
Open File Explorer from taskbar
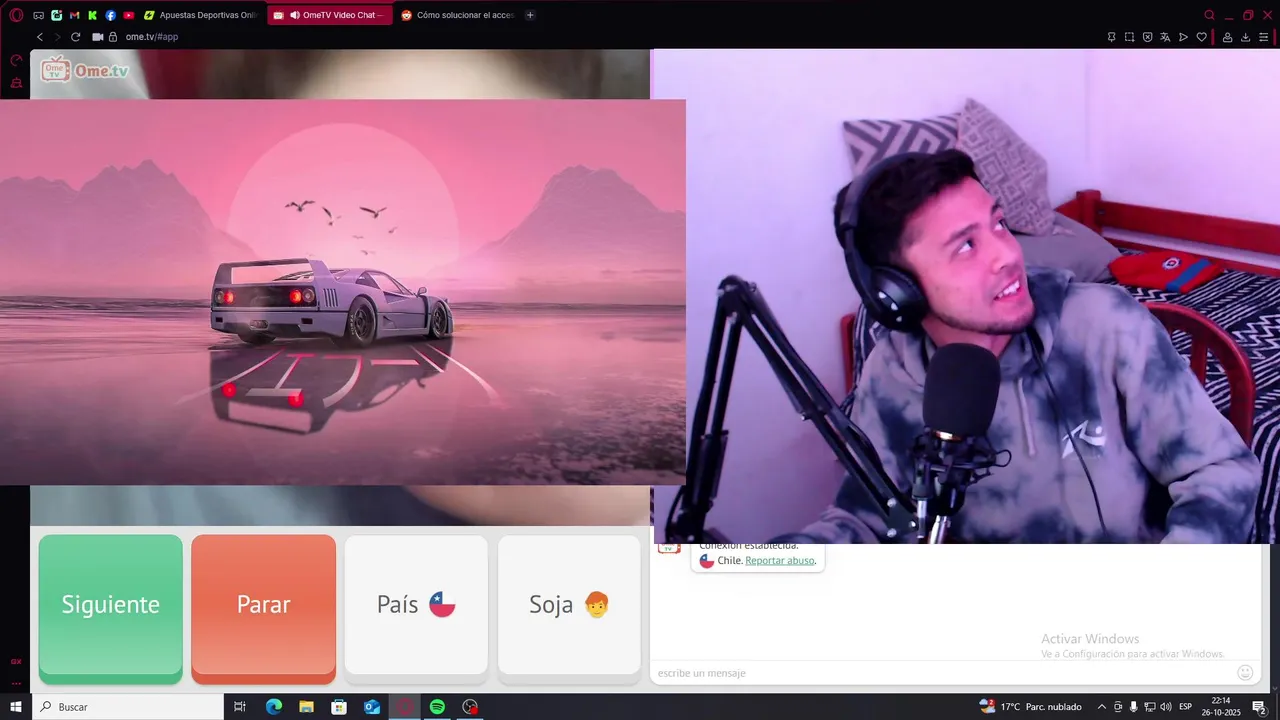[x=306, y=707]
